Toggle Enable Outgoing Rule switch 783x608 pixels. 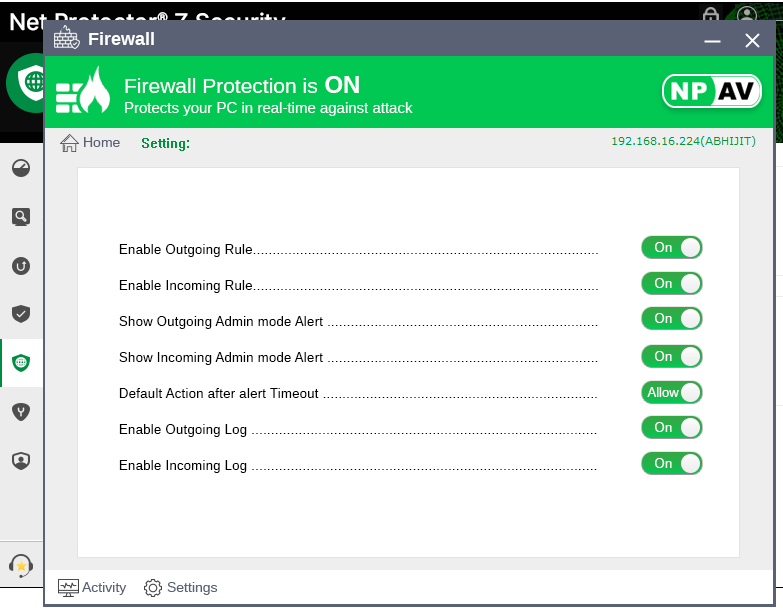pyautogui.click(x=672, y=248)
